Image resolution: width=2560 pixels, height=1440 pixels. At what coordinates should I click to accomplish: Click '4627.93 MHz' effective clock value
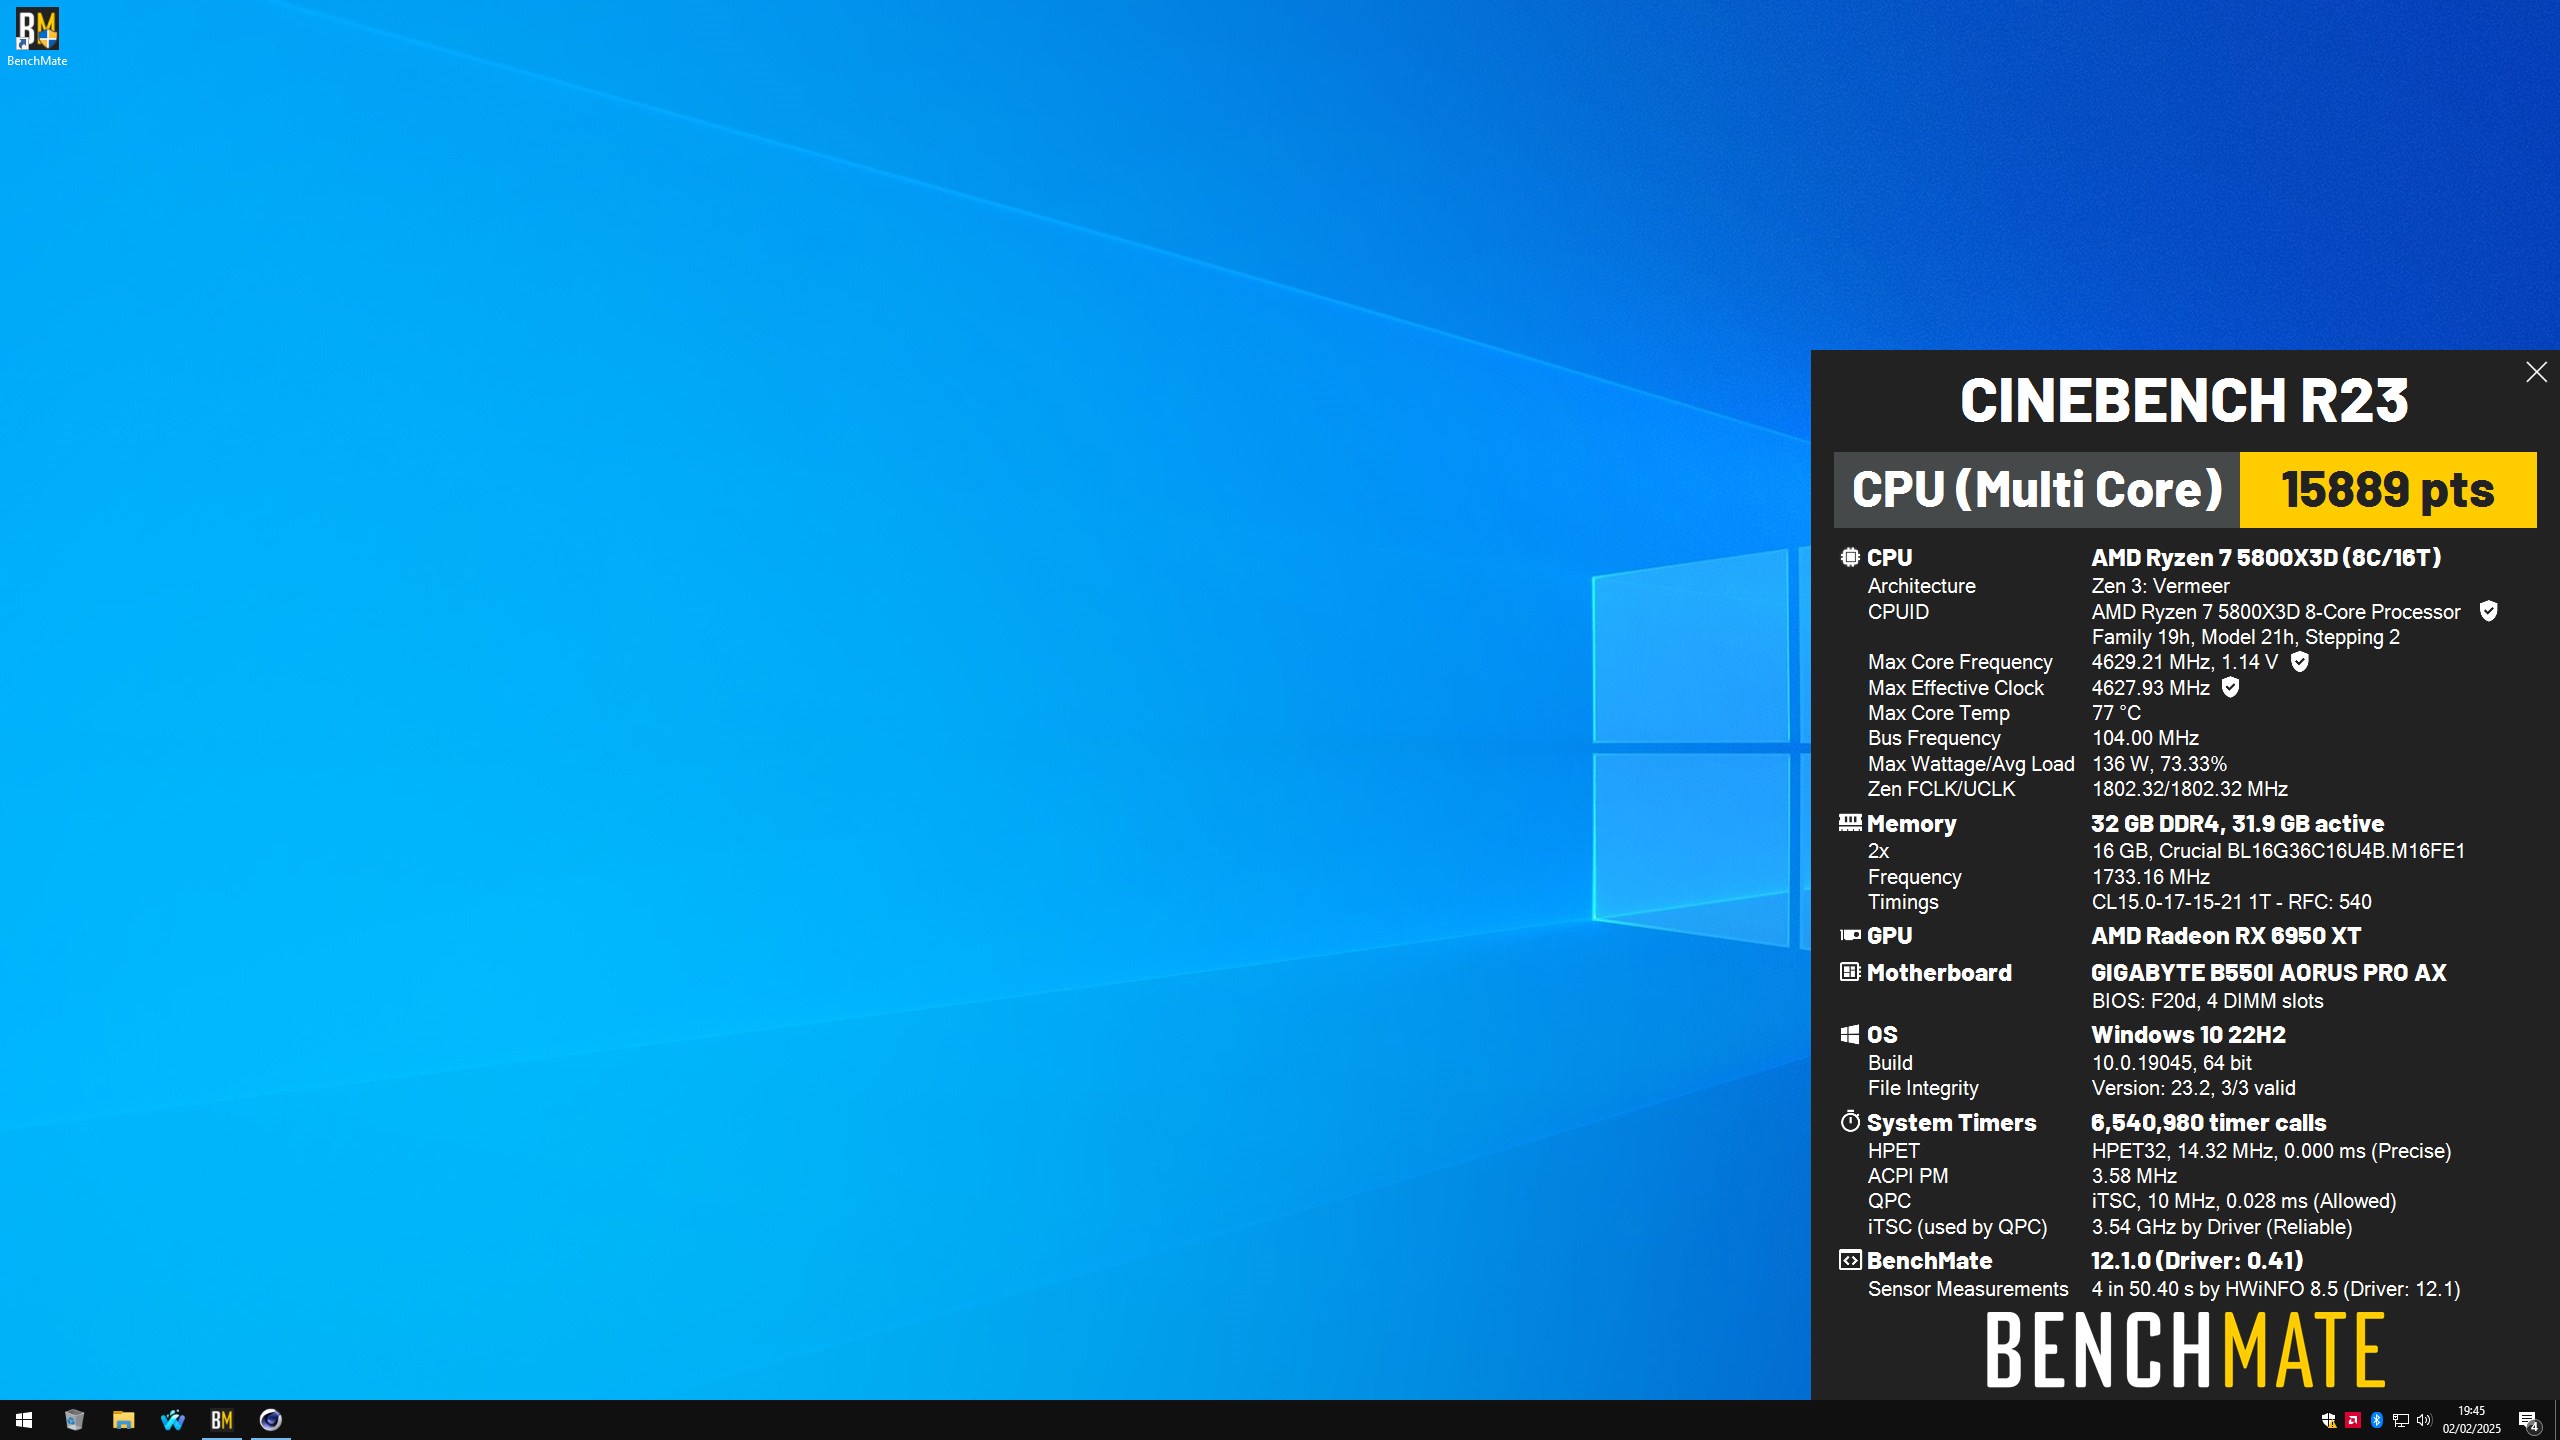point(2150,688)
